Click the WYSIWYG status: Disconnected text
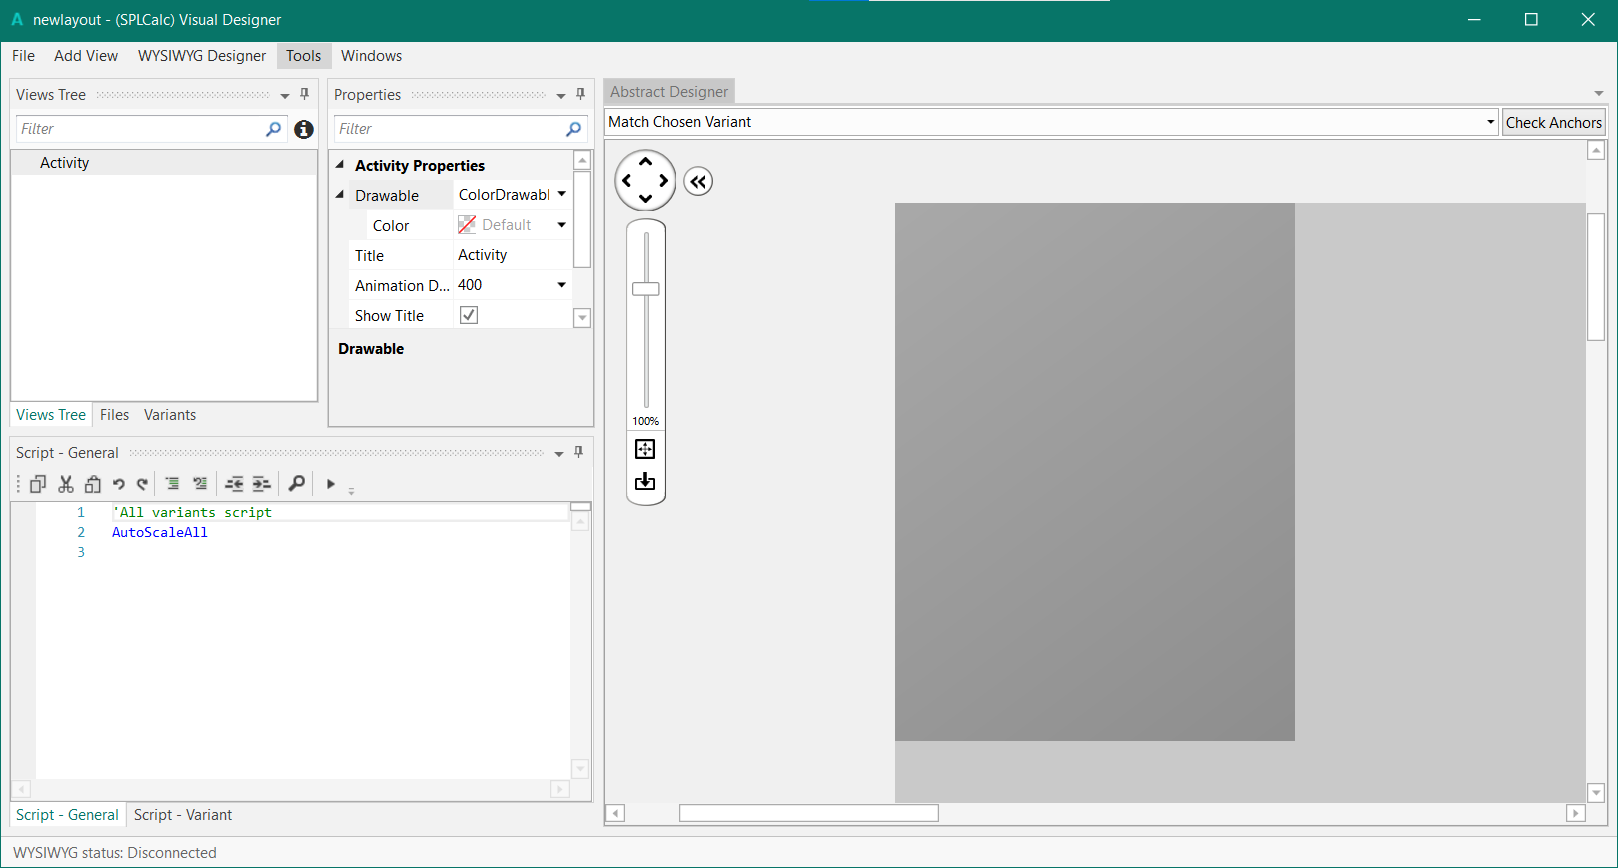 coord(115,853)
